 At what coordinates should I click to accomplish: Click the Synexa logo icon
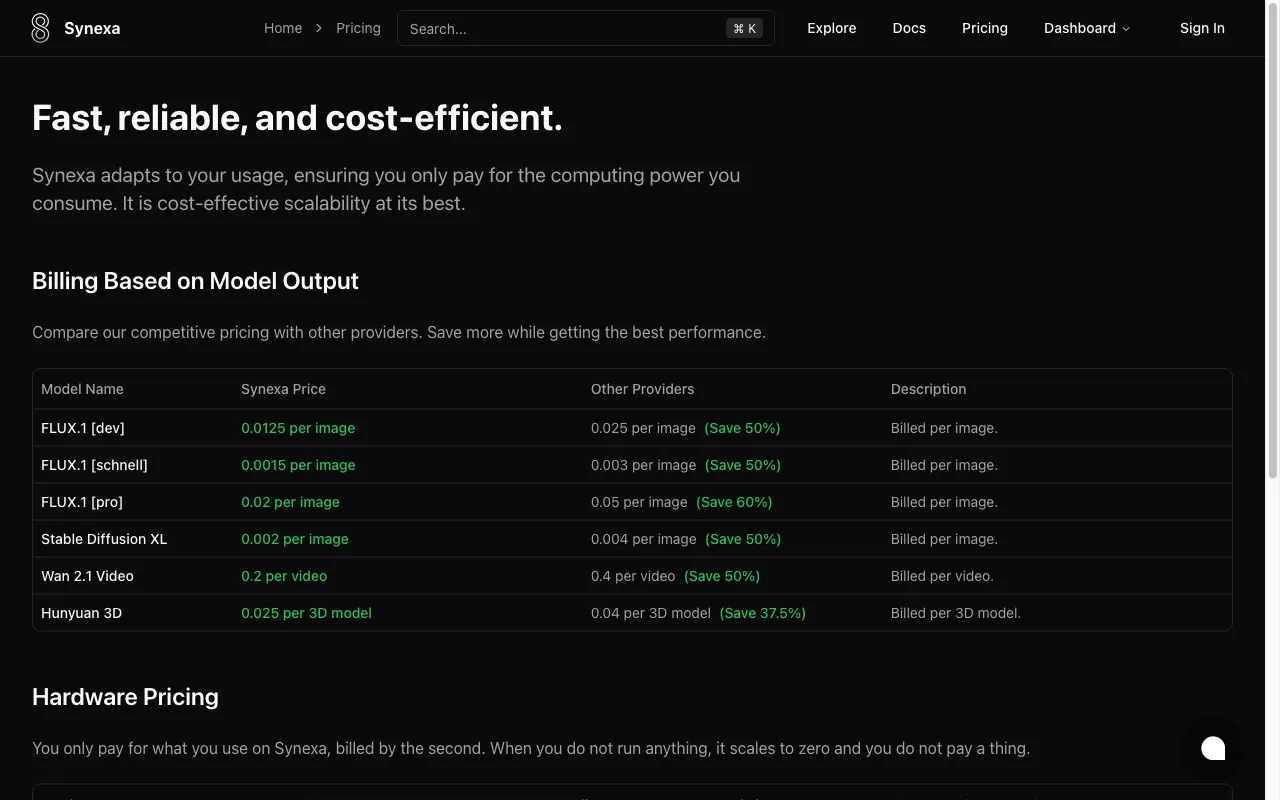pyautogui.click(x=40, y=28)
